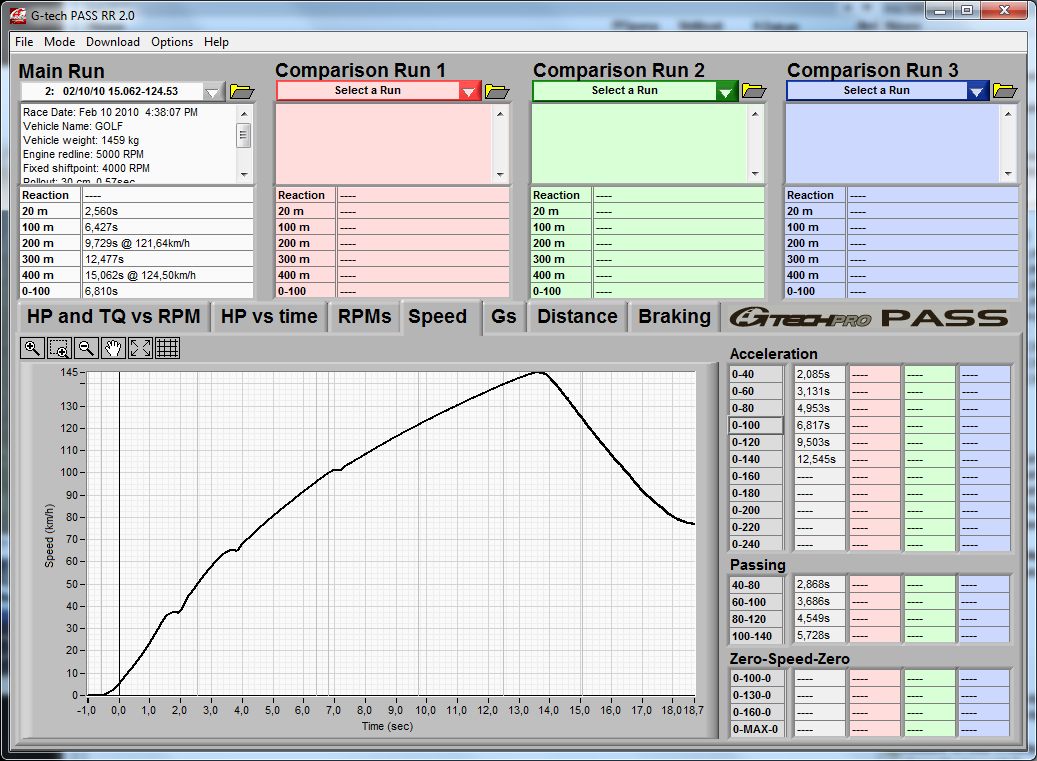The width and height of the screenshot is (1037, 761).
Task: Click the 0-80 acceleration button
Action: [x=756, y=409]
